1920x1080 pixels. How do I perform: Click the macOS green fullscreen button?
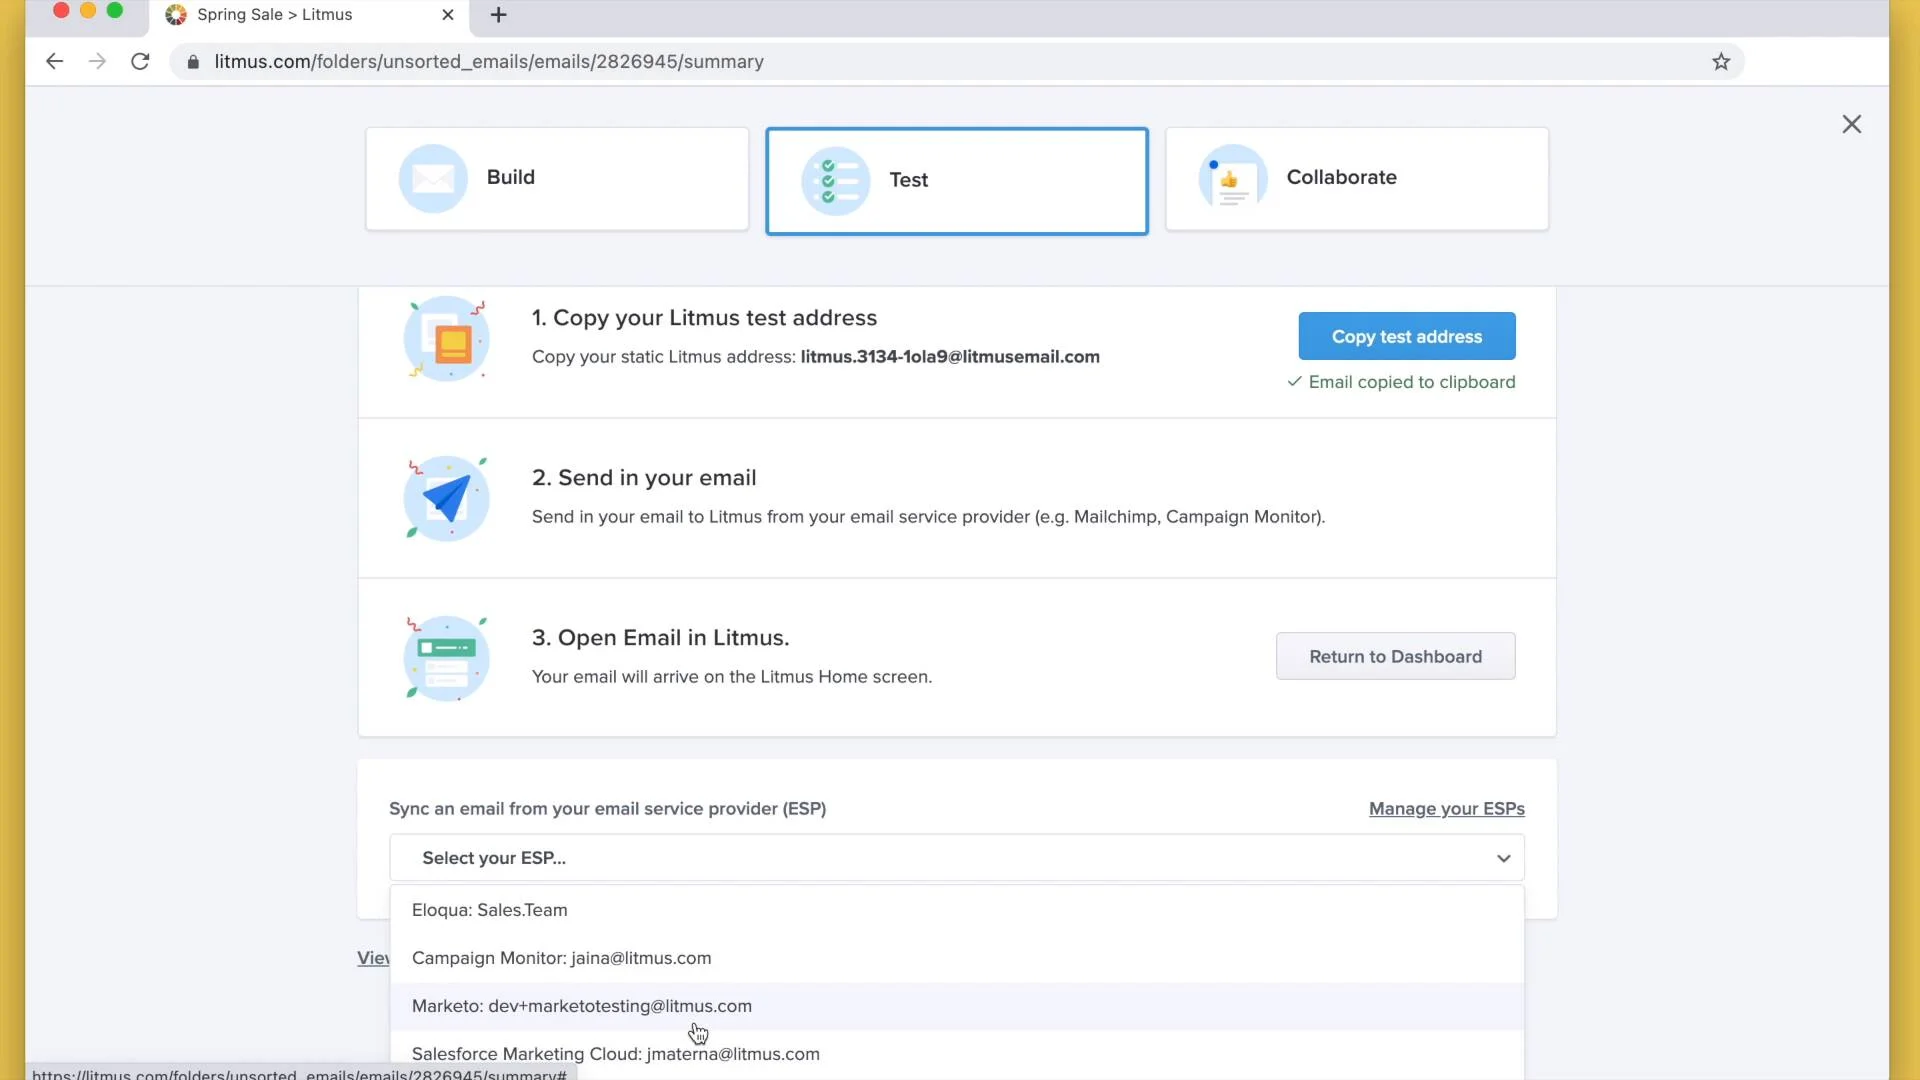click(x=115, y=11)
